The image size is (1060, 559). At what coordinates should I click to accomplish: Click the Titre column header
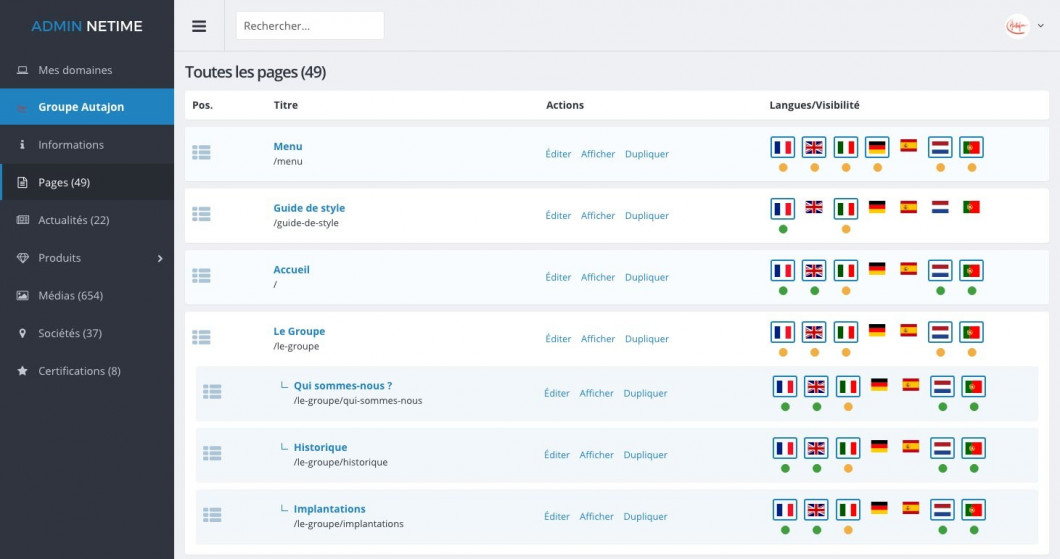coord(285,105)
